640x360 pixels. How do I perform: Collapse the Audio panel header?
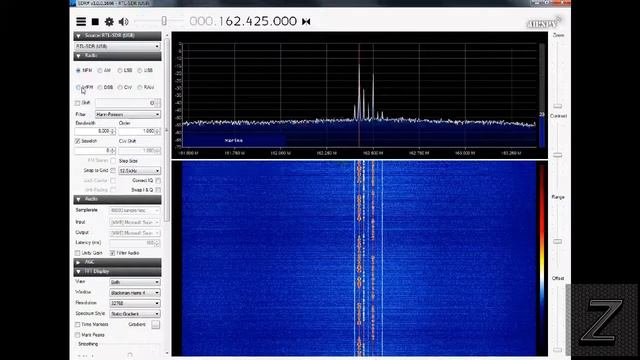click(118, 199)
